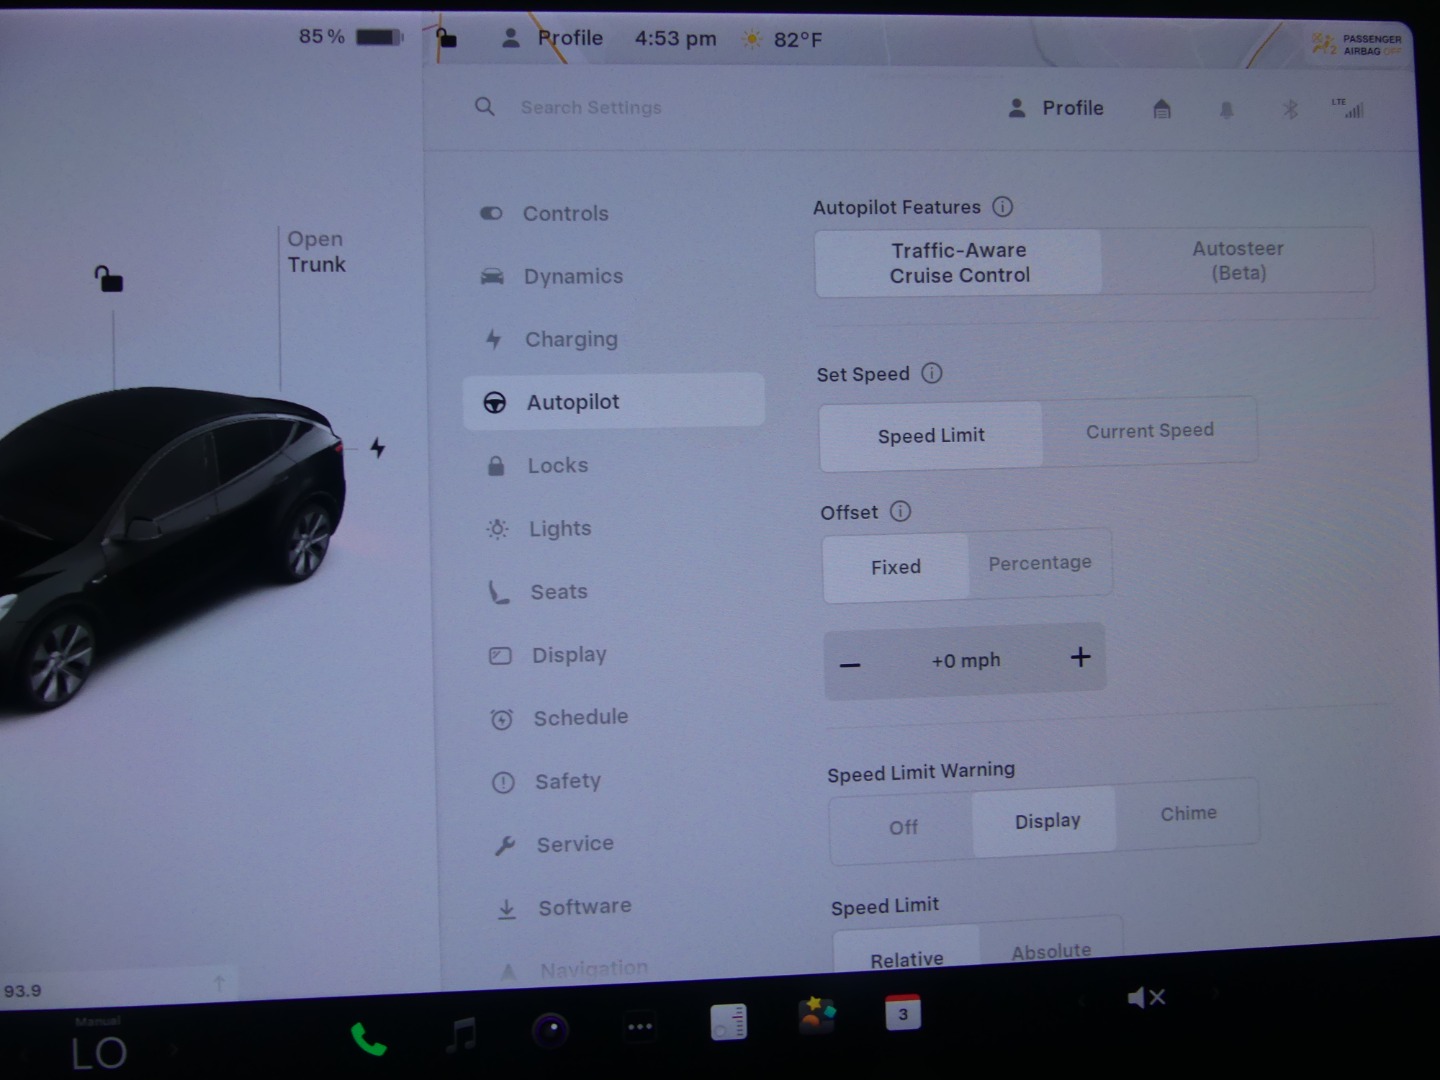The width and height of the screenshot is (1440, 1080).
Task: Unmute the volume speaker icon
Action: tap(1145, 997)
